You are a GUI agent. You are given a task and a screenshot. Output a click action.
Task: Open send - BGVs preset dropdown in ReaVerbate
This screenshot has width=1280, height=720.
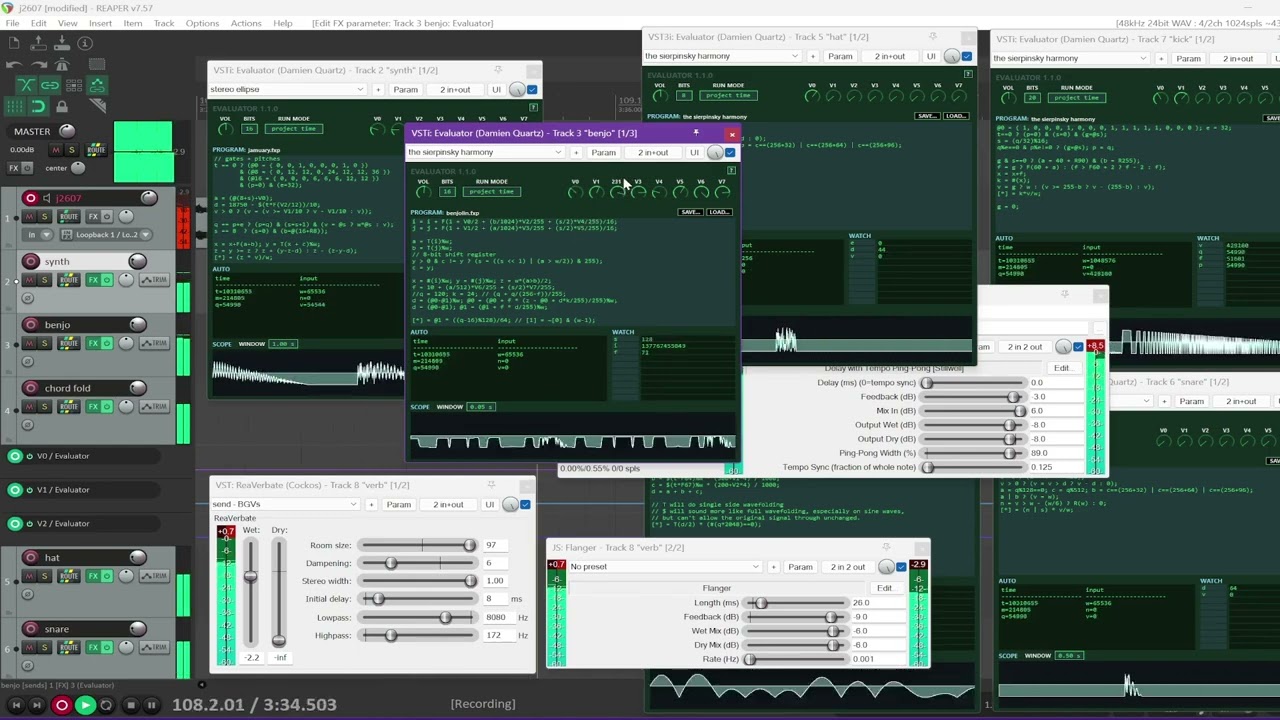[x=286, y=504]
